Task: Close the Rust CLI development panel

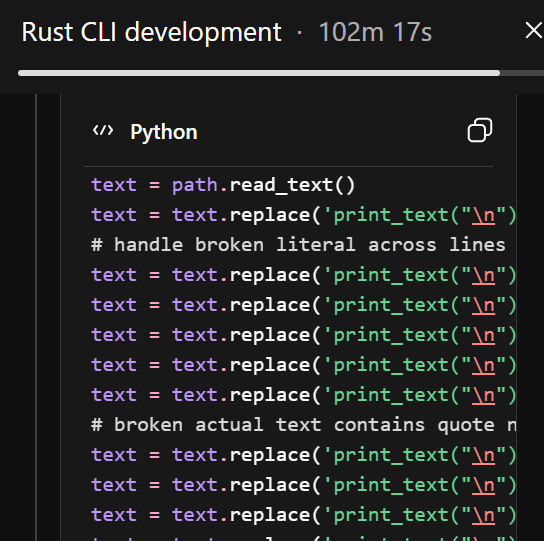Action: 534,31
